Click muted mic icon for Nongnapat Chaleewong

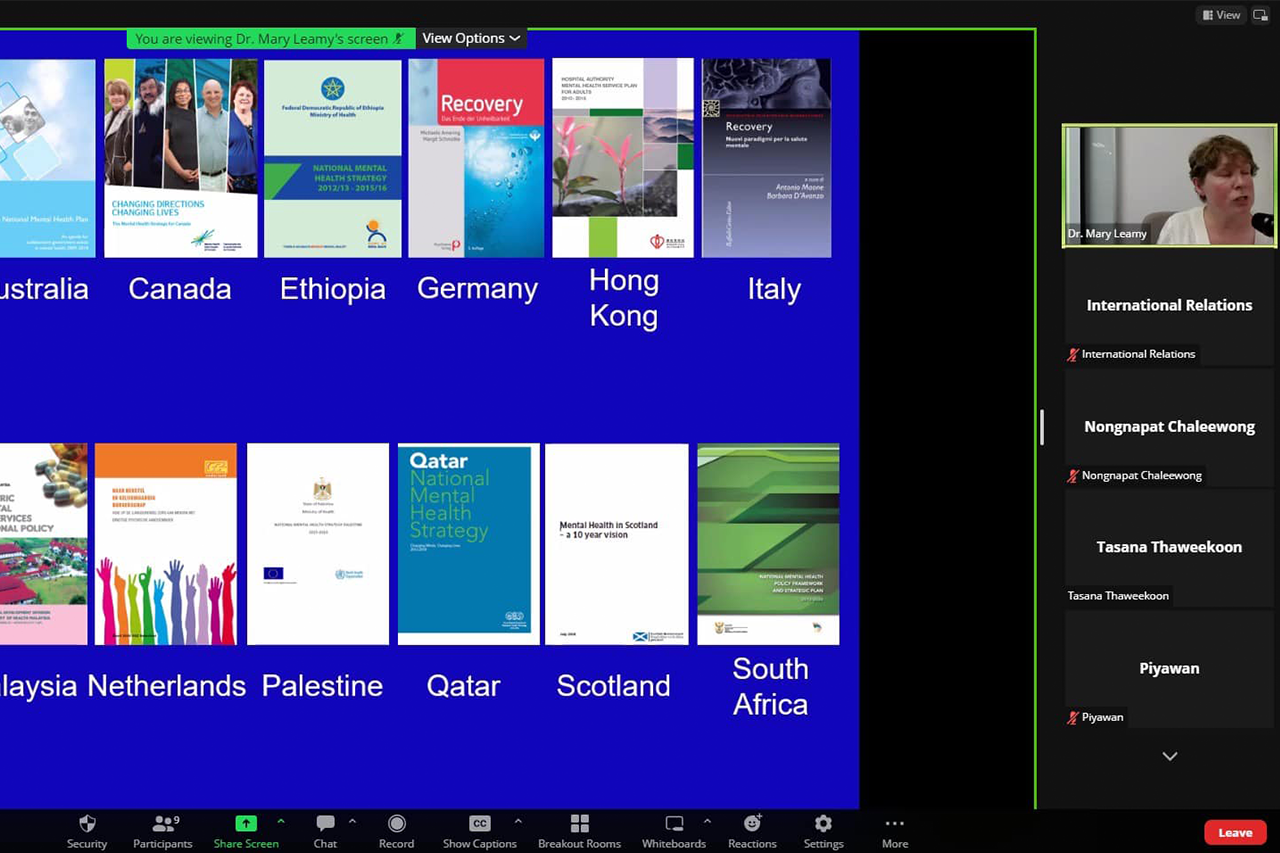[x=1073, y=475]
